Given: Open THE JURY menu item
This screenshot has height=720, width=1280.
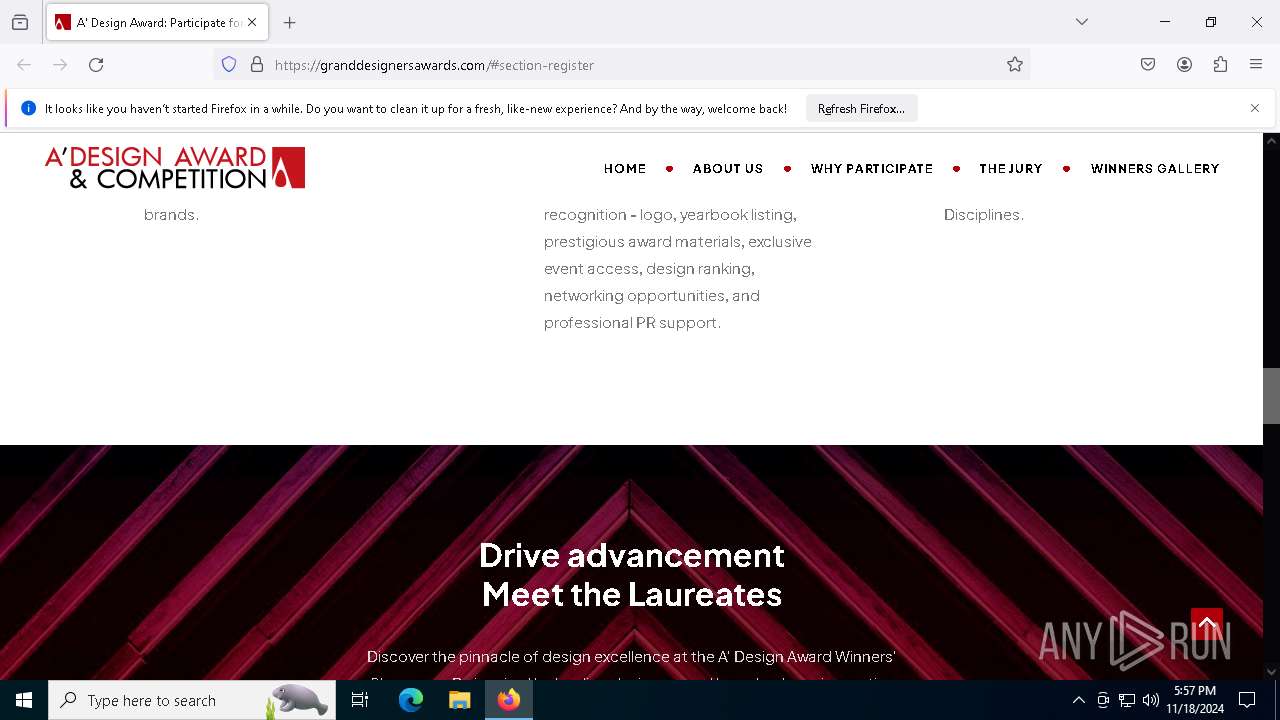Looking at the screenshot, I should click(1011, 169).
